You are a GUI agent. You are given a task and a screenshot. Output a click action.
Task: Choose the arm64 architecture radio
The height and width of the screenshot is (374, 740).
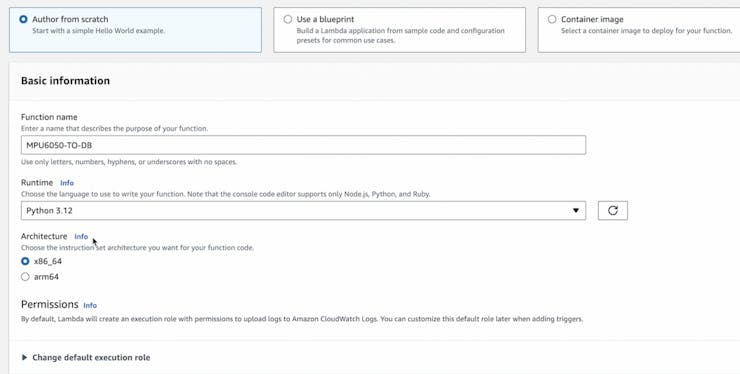25,277
